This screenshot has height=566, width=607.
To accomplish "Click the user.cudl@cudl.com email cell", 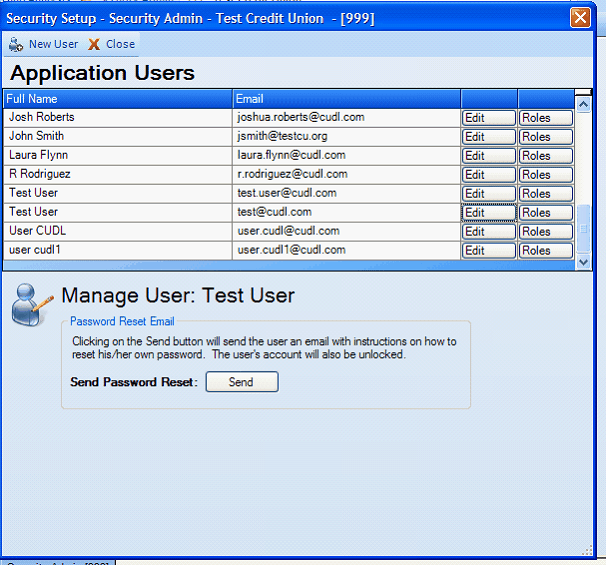I will pyautogui.click(x=346, y=232).
